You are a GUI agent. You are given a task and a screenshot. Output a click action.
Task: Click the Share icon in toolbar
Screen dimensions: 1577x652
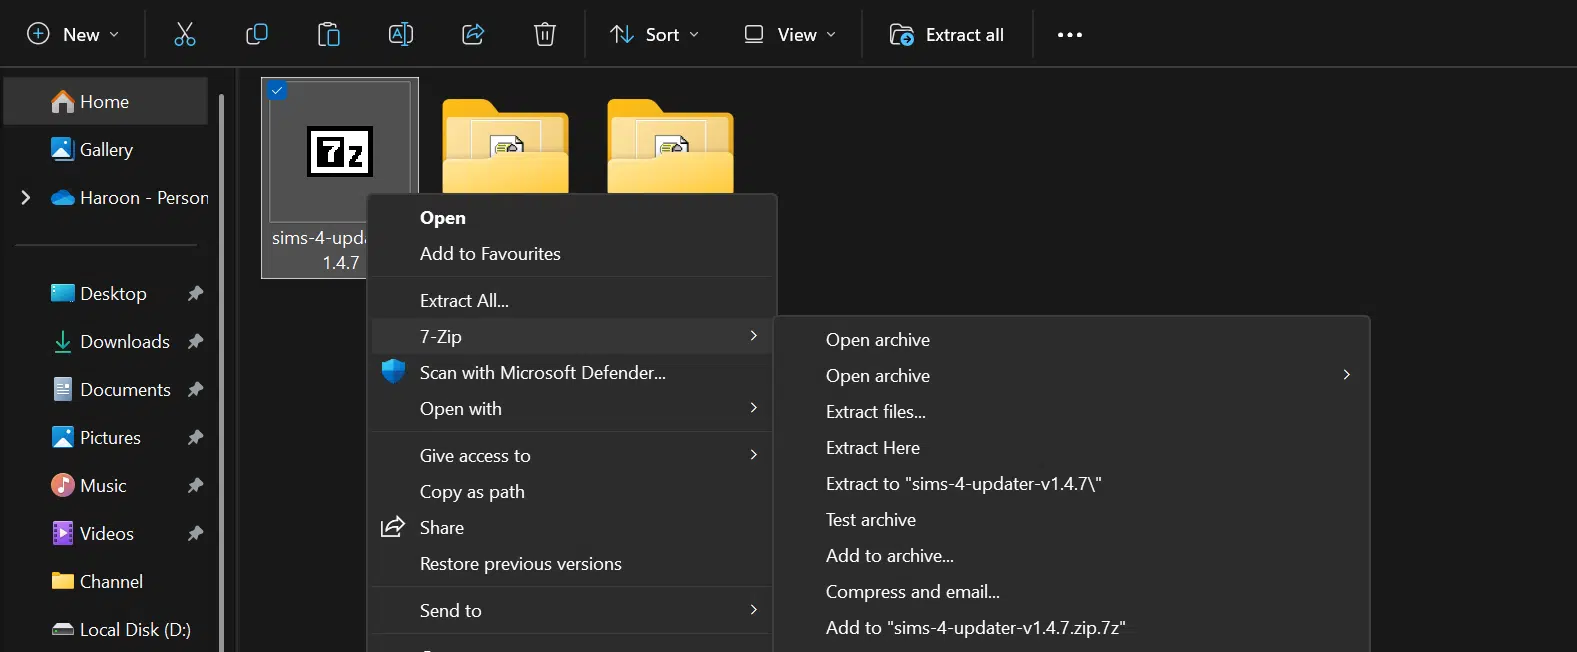[473, 35]
